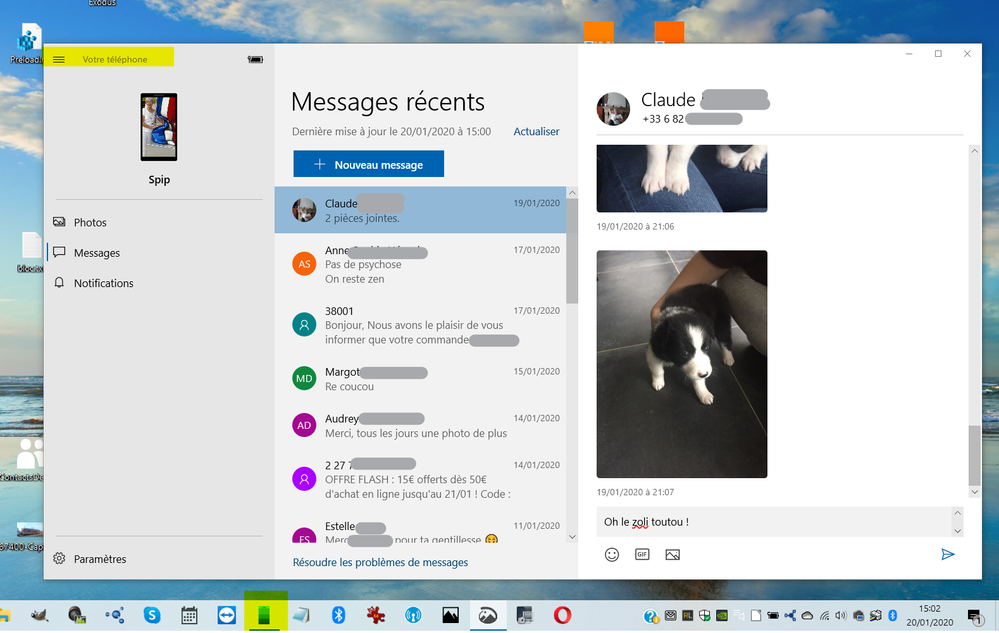
Task: Open the 38001 message thread
Action: point(420,325)
